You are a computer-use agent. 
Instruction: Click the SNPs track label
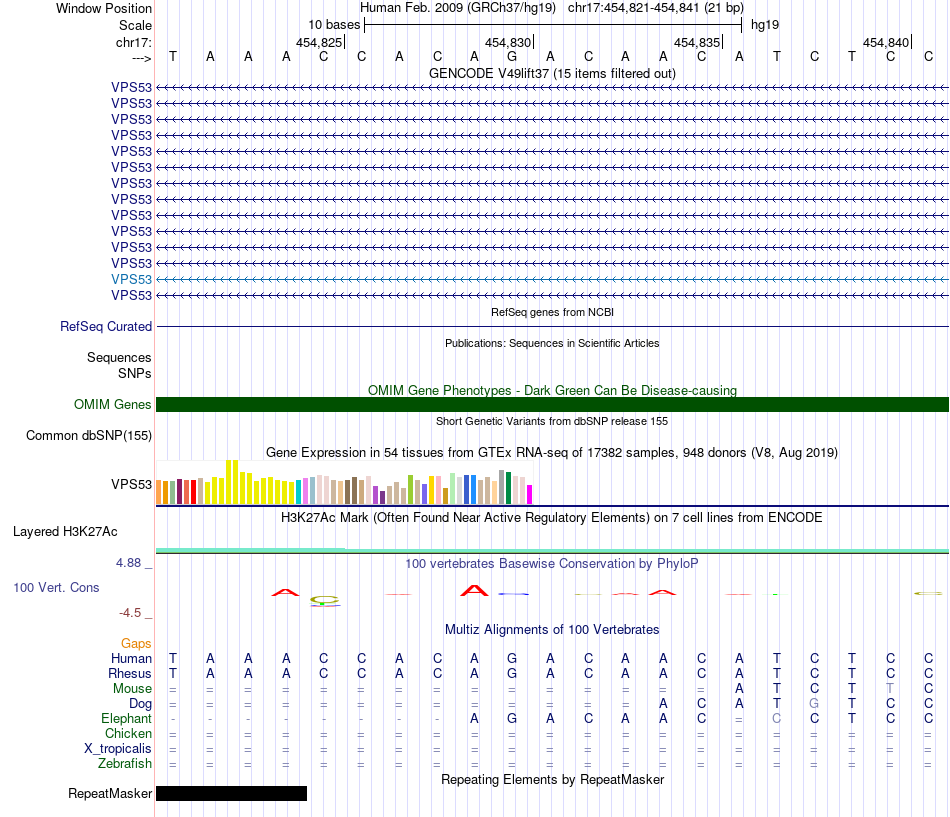coord(135,373)
